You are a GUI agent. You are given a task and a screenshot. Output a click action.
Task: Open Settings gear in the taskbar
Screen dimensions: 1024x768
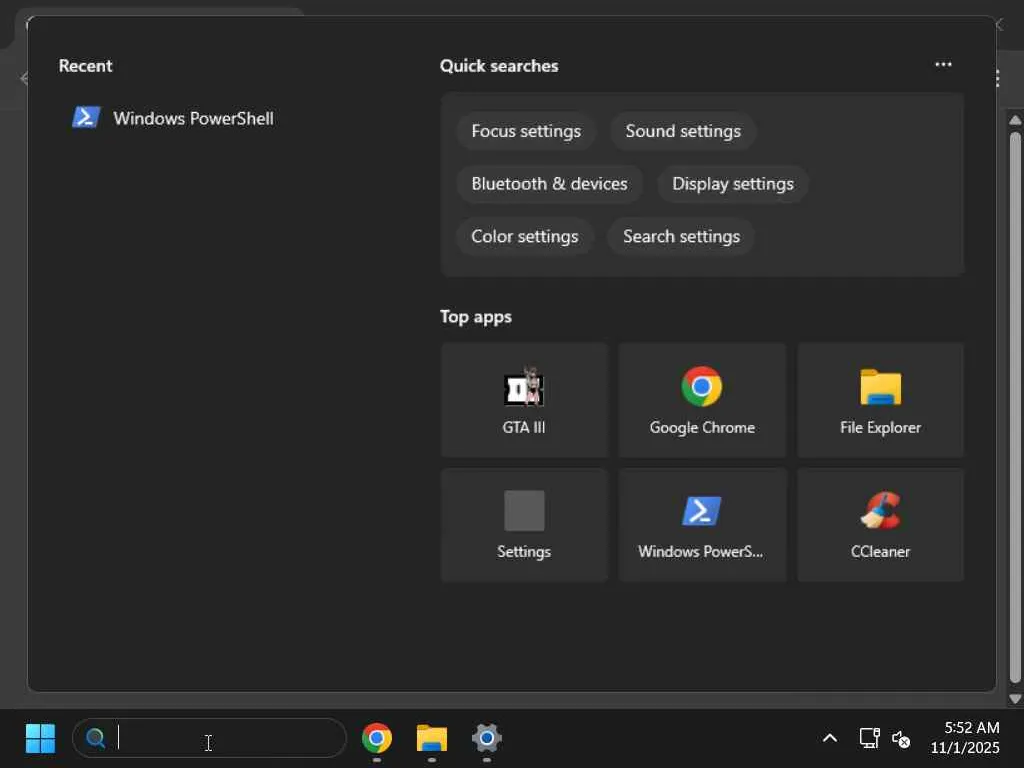coord(487,739)
